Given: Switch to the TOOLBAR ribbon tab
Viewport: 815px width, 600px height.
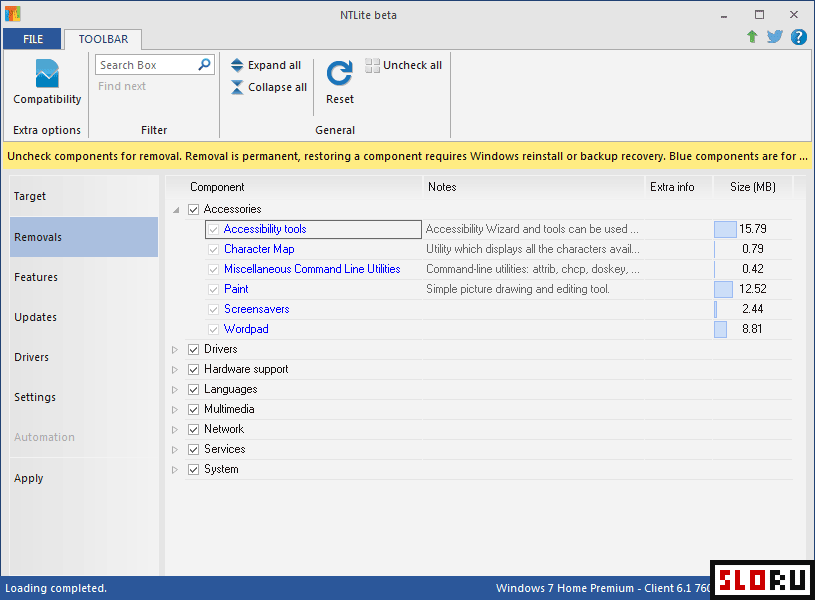Looking at the screenshot, I should (x=103, y=39).
